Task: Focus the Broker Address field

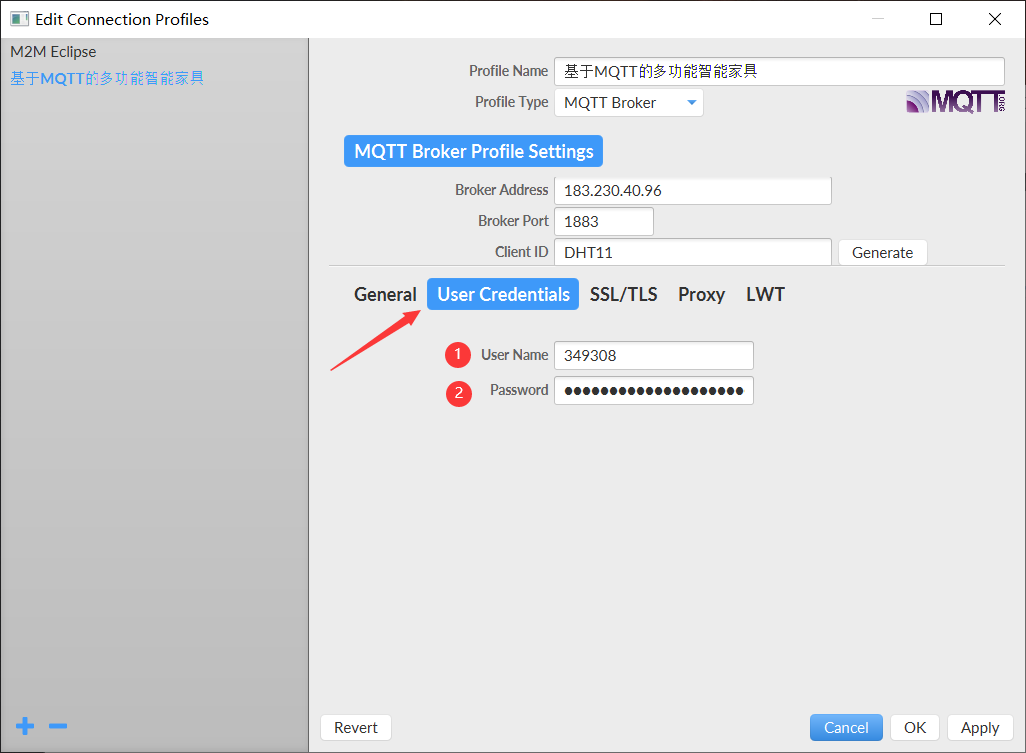Action: (x=693, y=190)
